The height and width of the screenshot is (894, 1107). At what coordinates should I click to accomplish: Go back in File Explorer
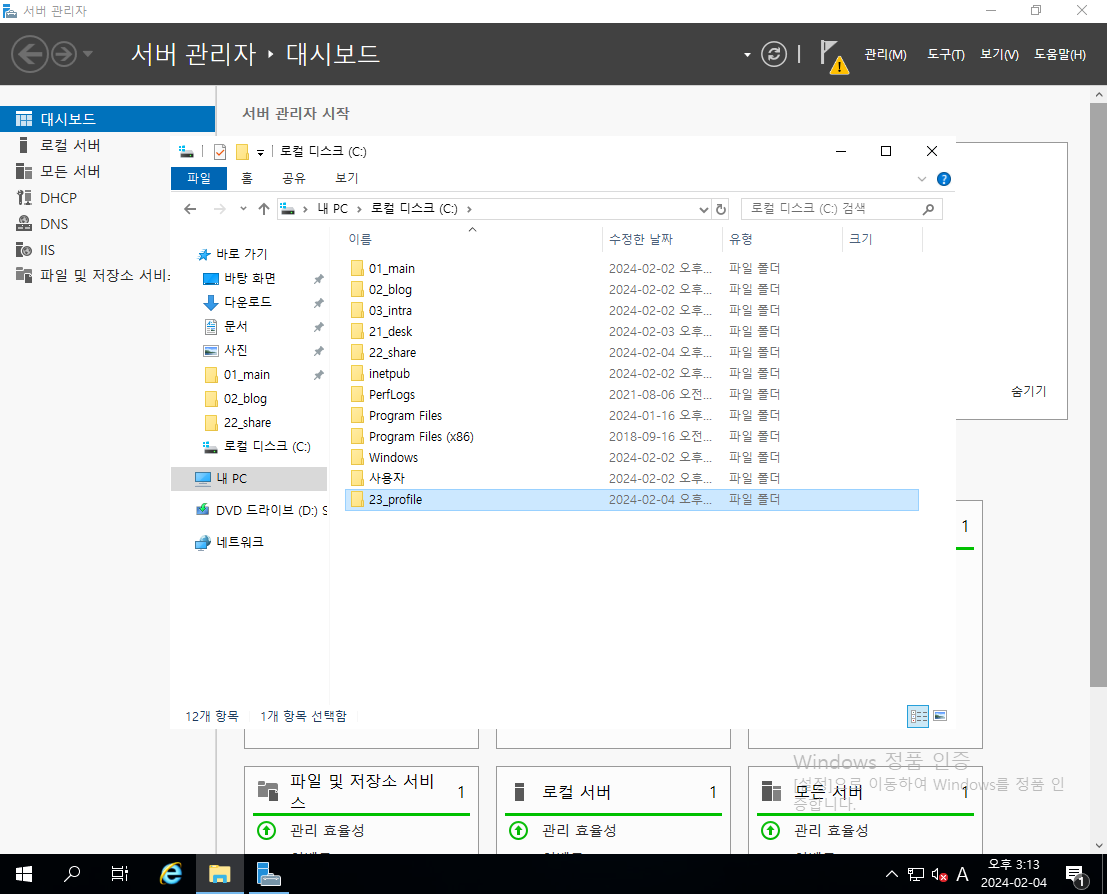(x=190, y=209)
